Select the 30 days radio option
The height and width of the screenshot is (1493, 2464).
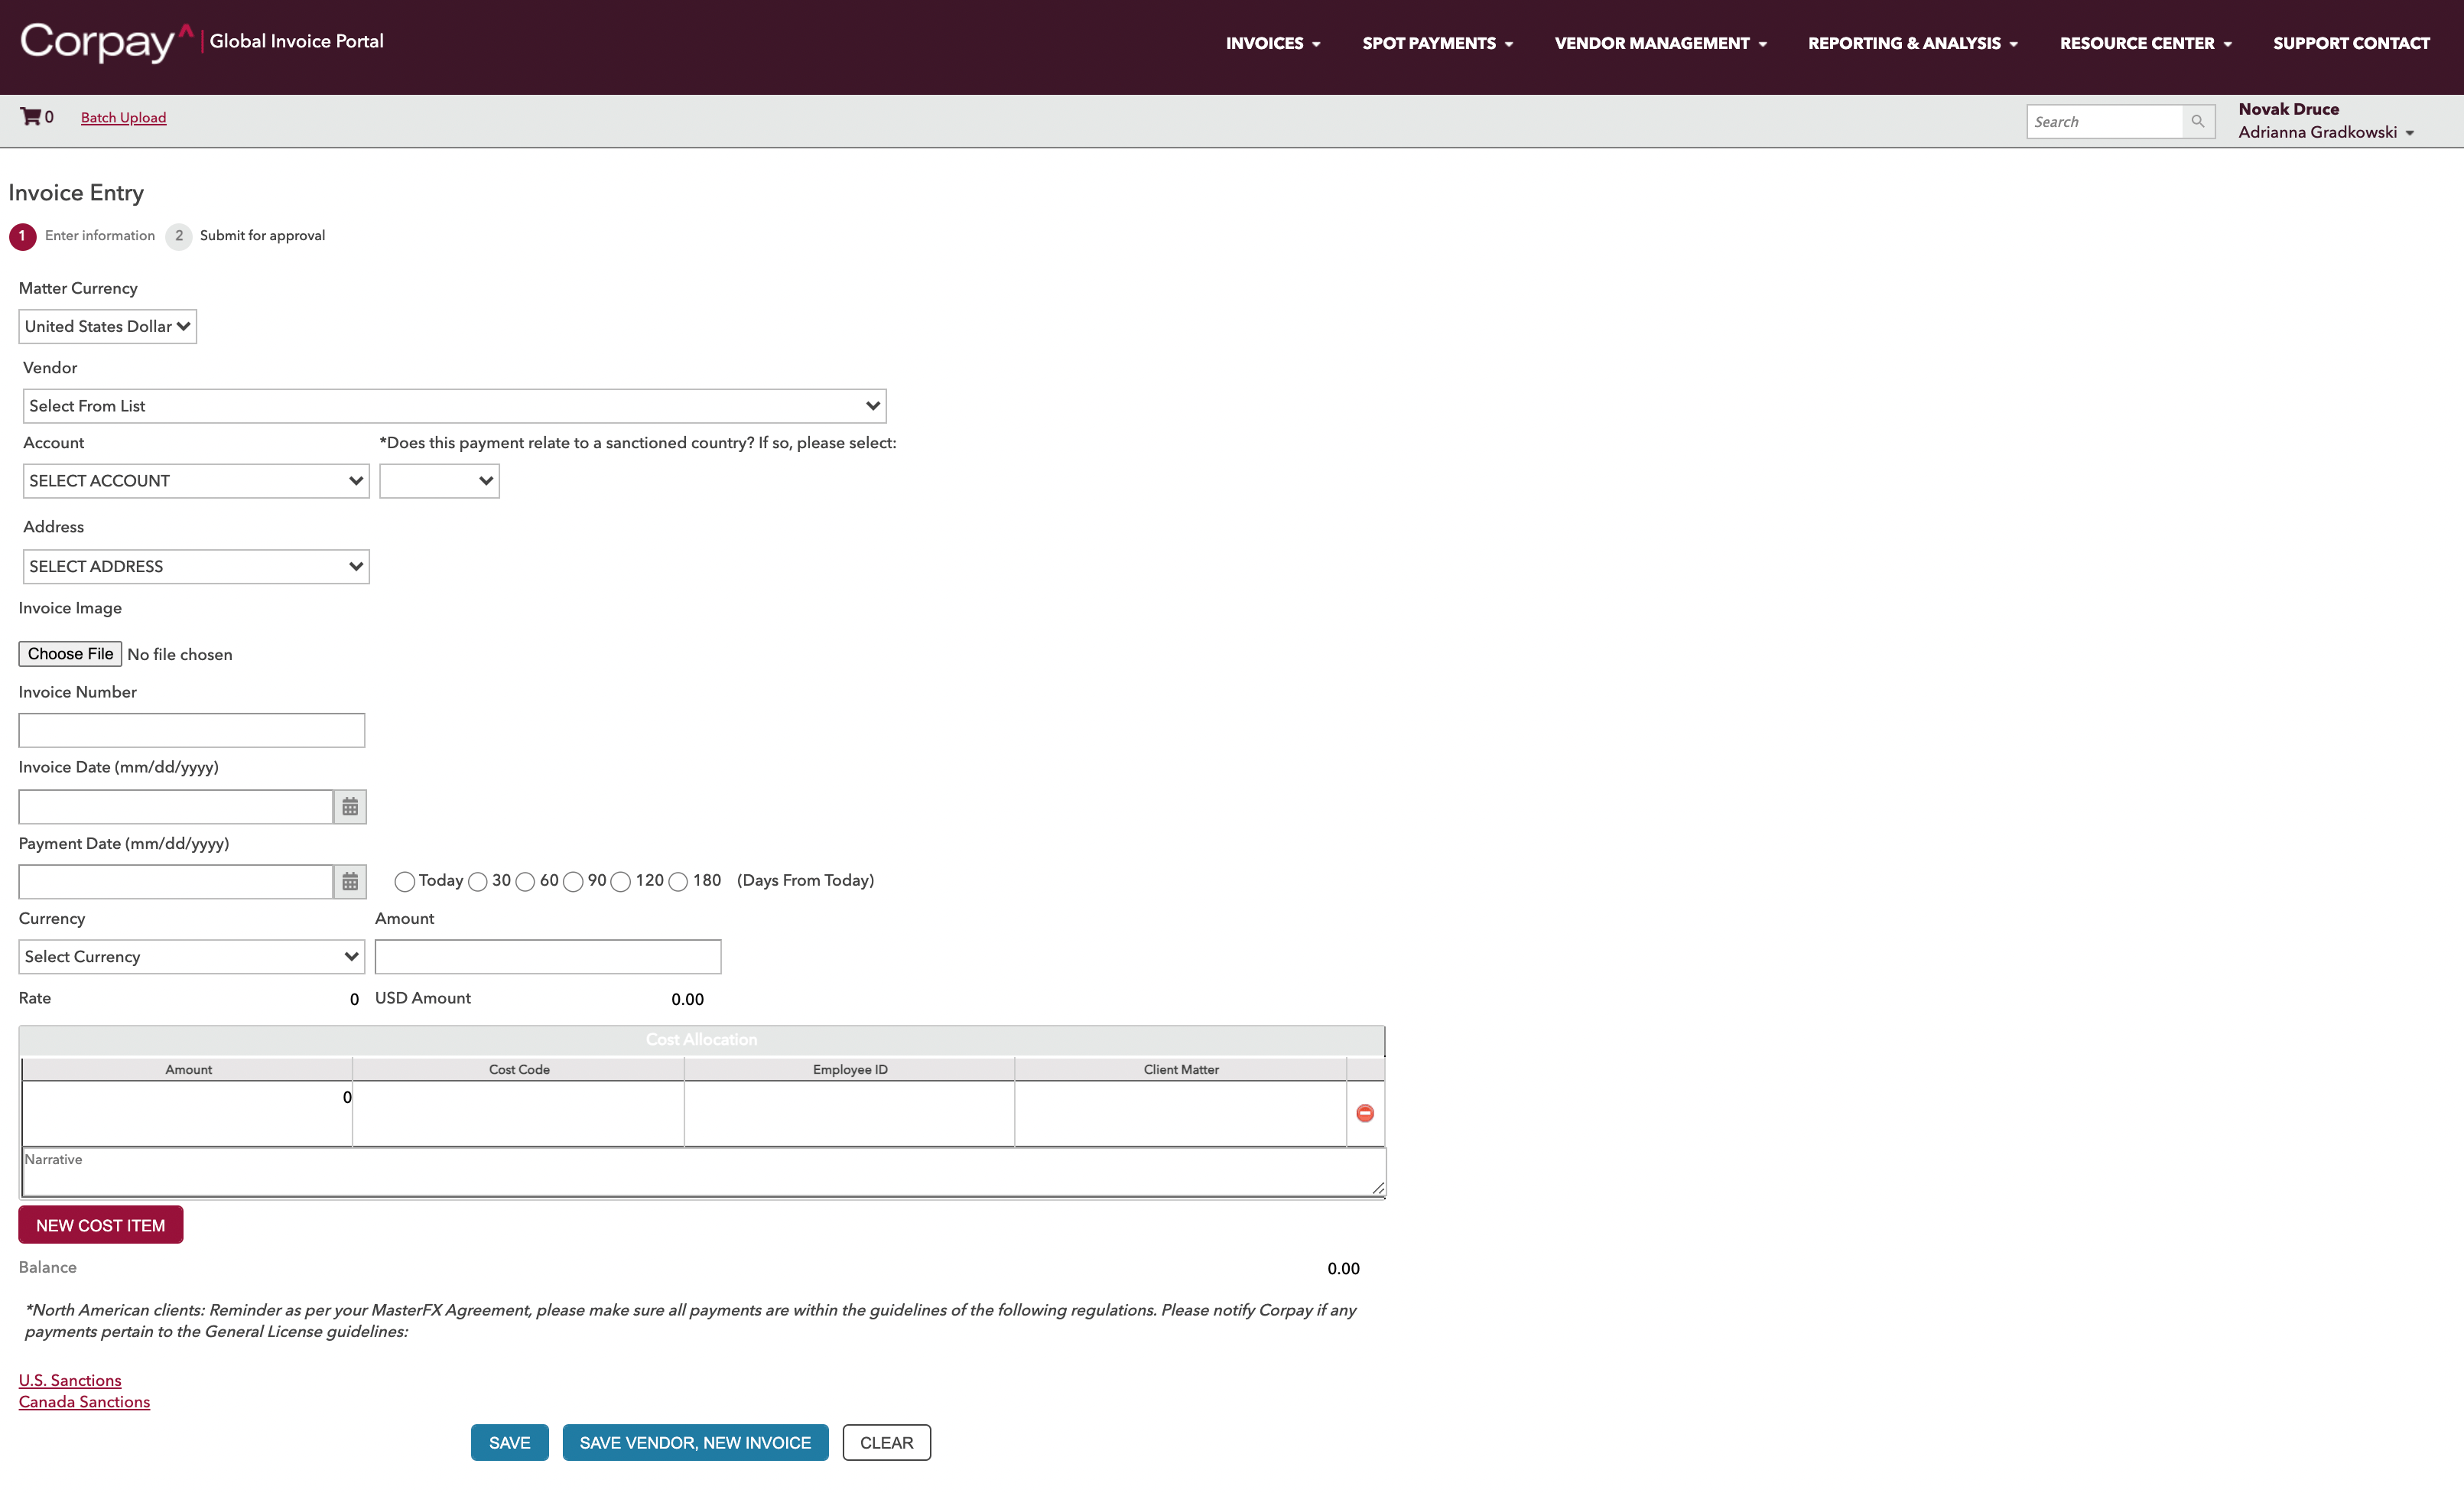tap(478, 882)
